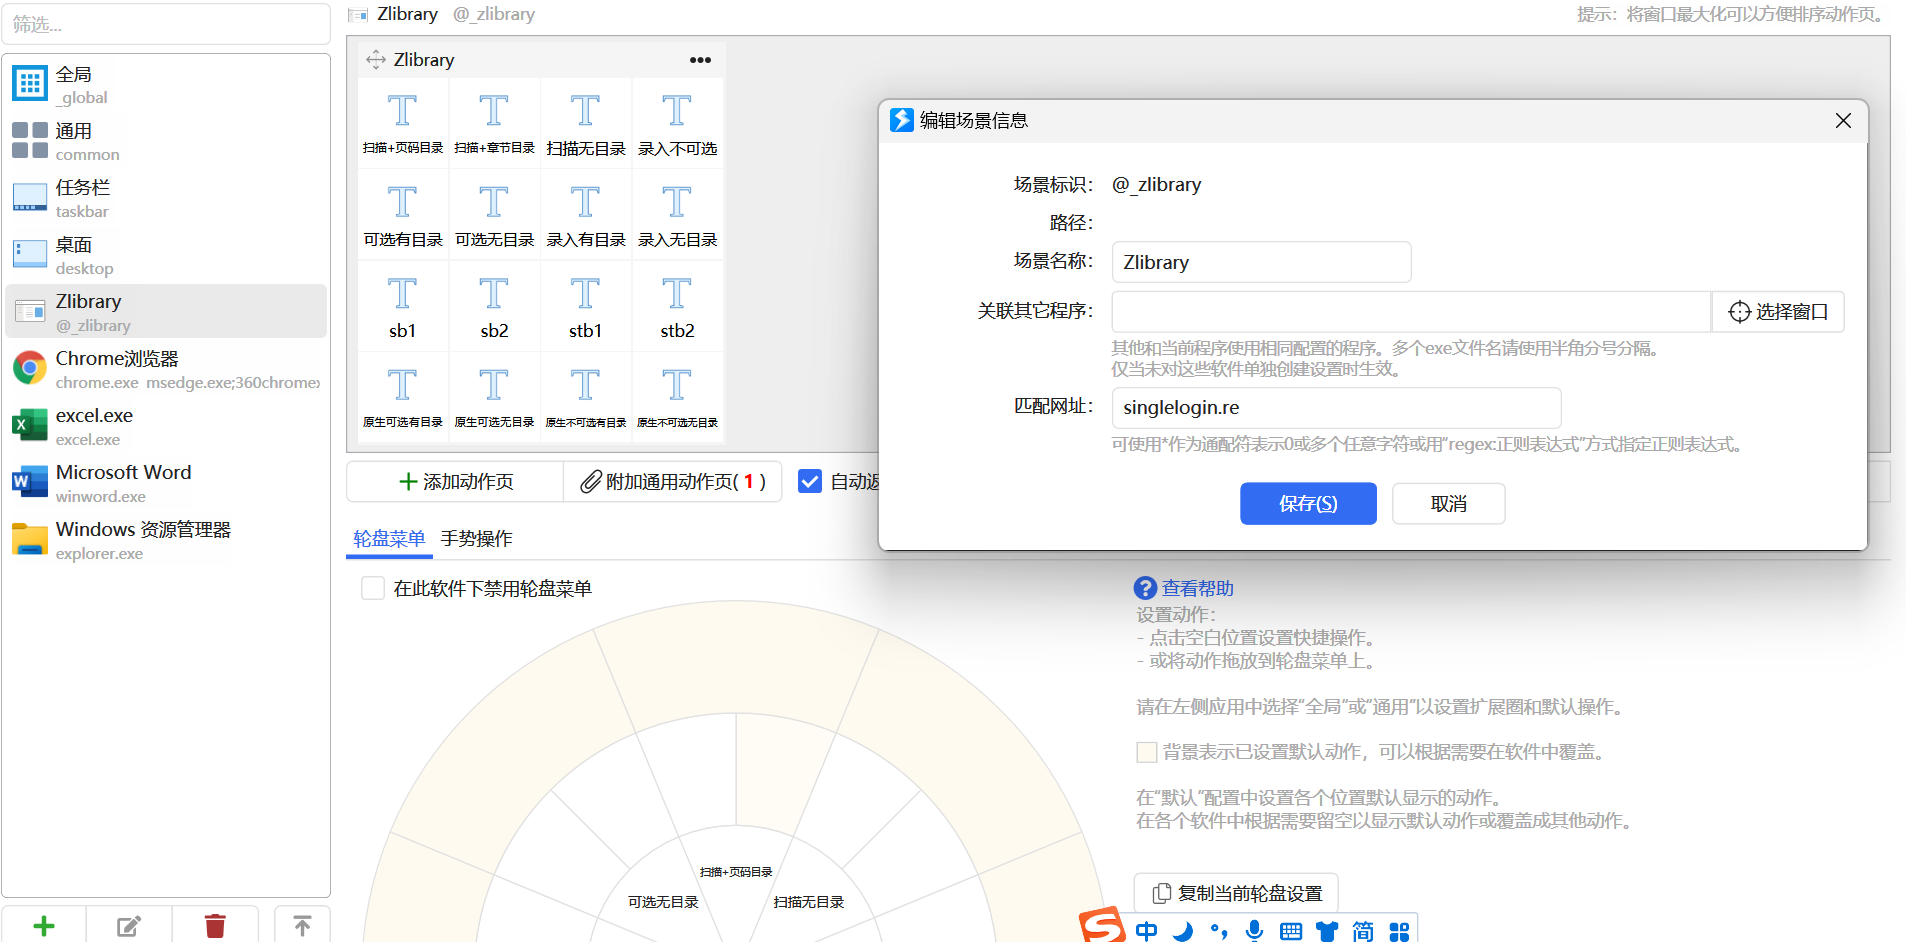Click the Sogou input method S logo

[1102, 925]
